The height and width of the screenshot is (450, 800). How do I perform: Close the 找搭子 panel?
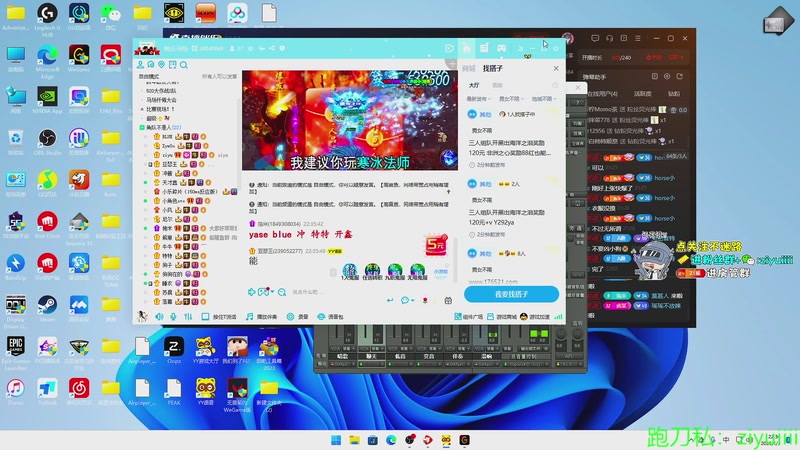click(x=556, y=68)
